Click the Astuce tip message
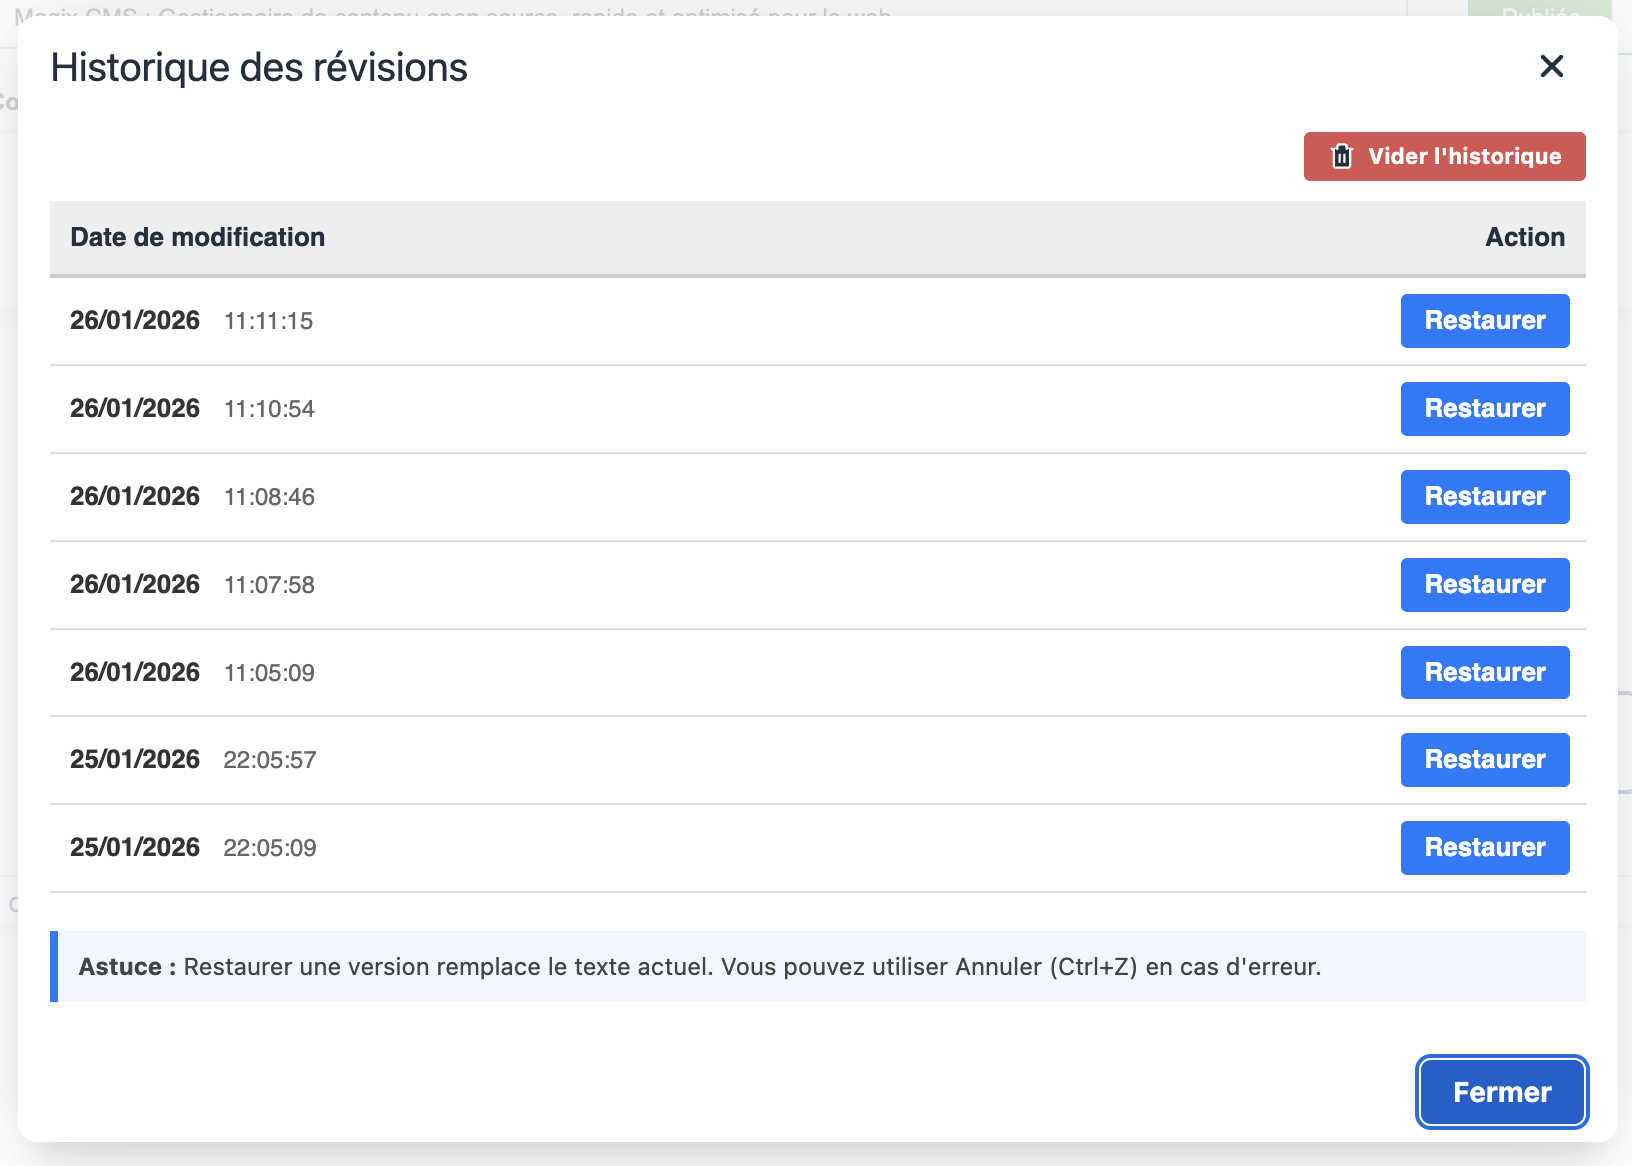 [700, 967]
